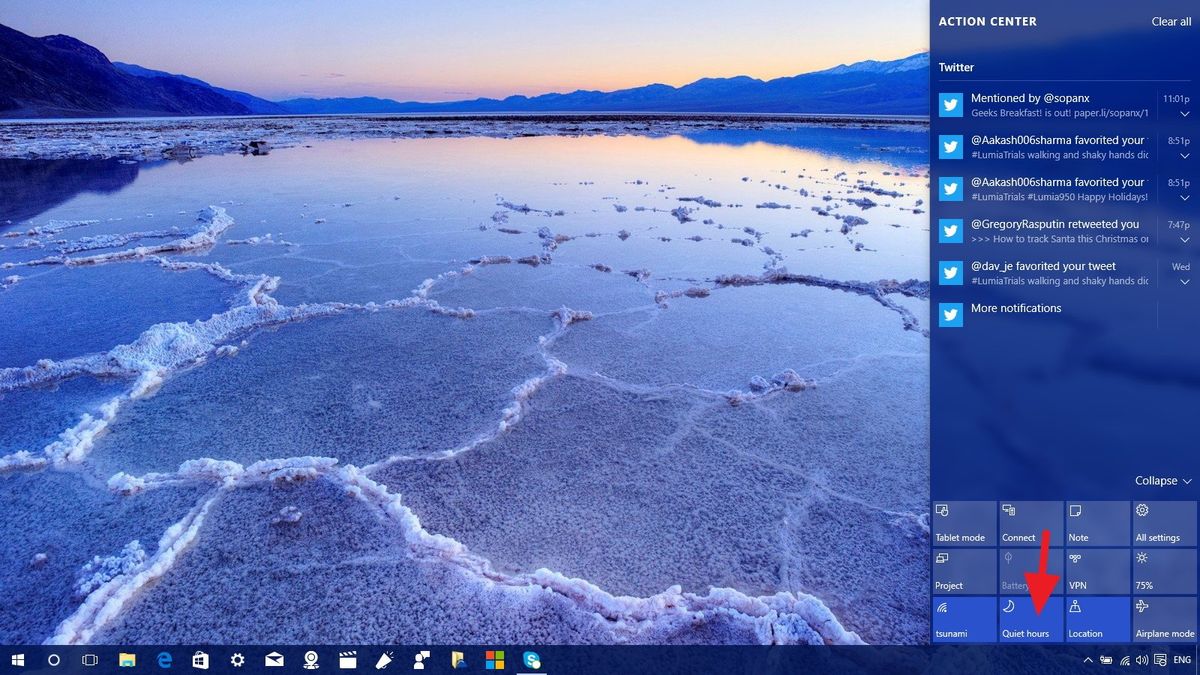Open Task View next to Cortana

point(89,660)
